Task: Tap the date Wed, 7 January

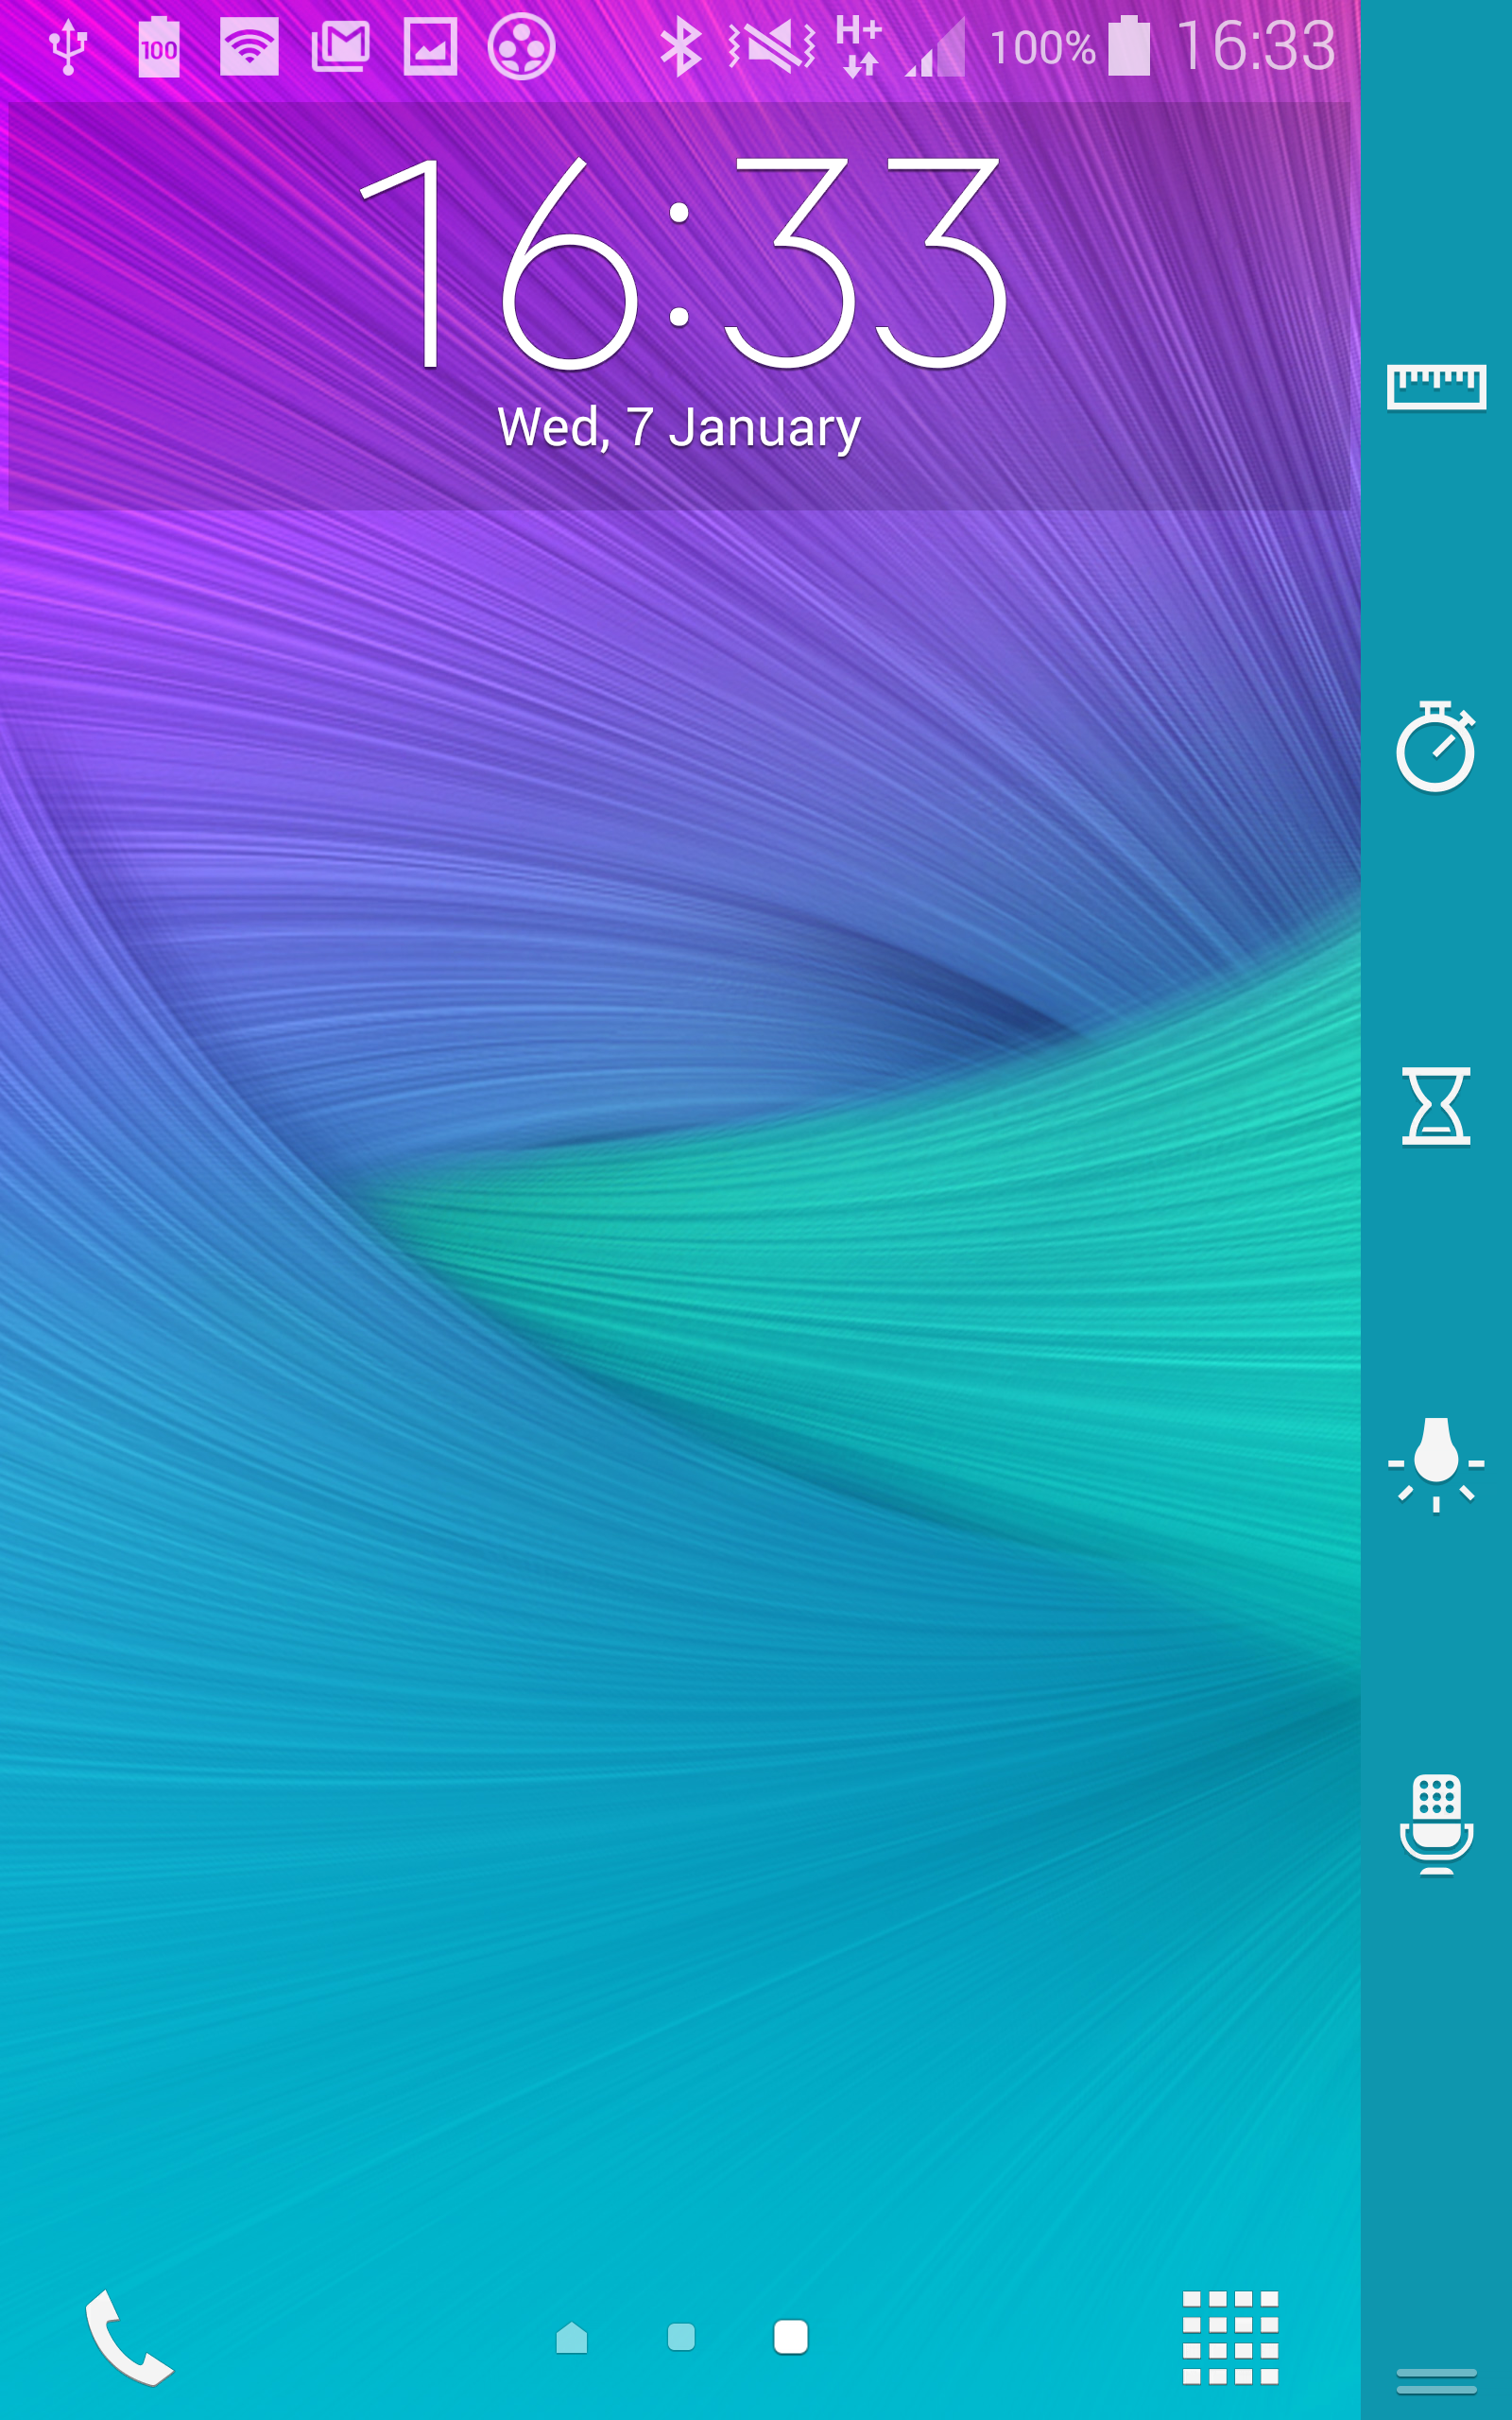Action: click(x=679, y=428)
